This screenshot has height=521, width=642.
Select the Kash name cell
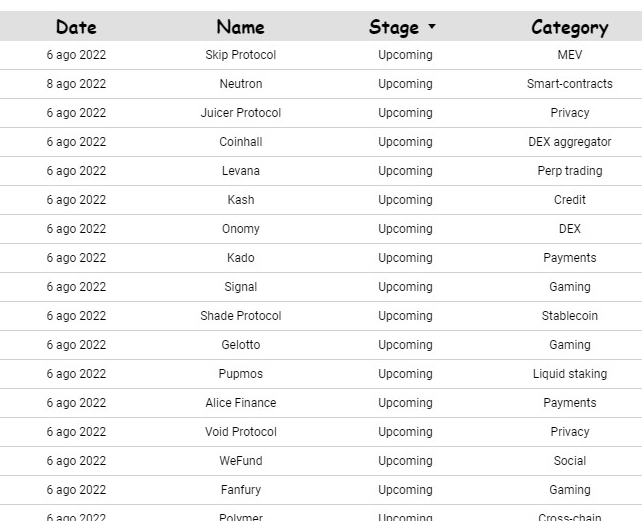(240, 200)
